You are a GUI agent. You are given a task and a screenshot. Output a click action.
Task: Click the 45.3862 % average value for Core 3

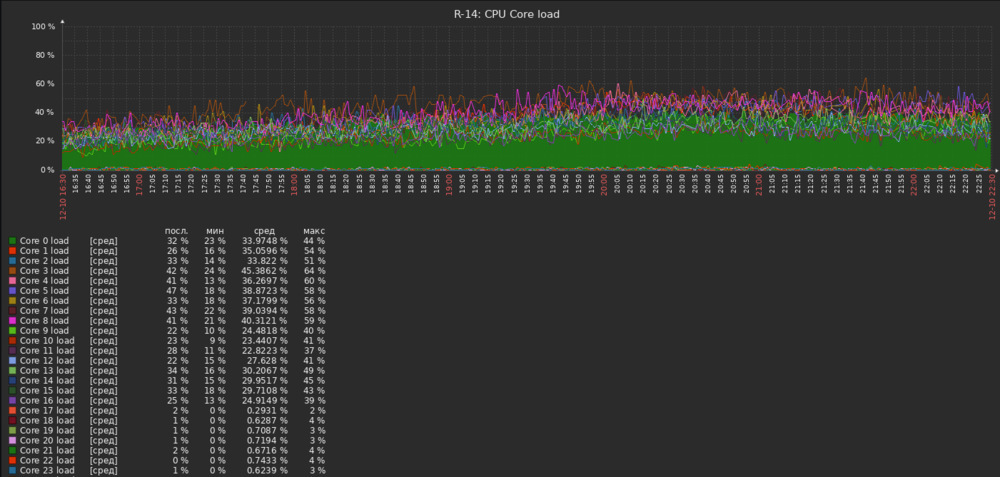(265, 271)
